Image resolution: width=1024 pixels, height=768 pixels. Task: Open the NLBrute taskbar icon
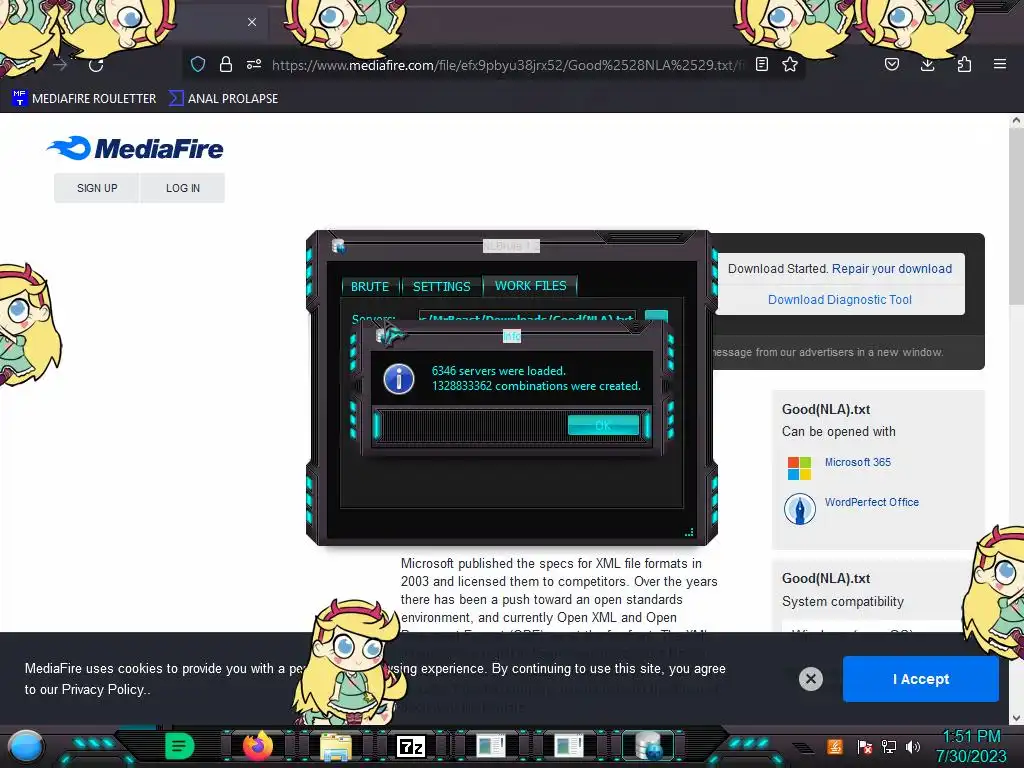coord(647,746)
